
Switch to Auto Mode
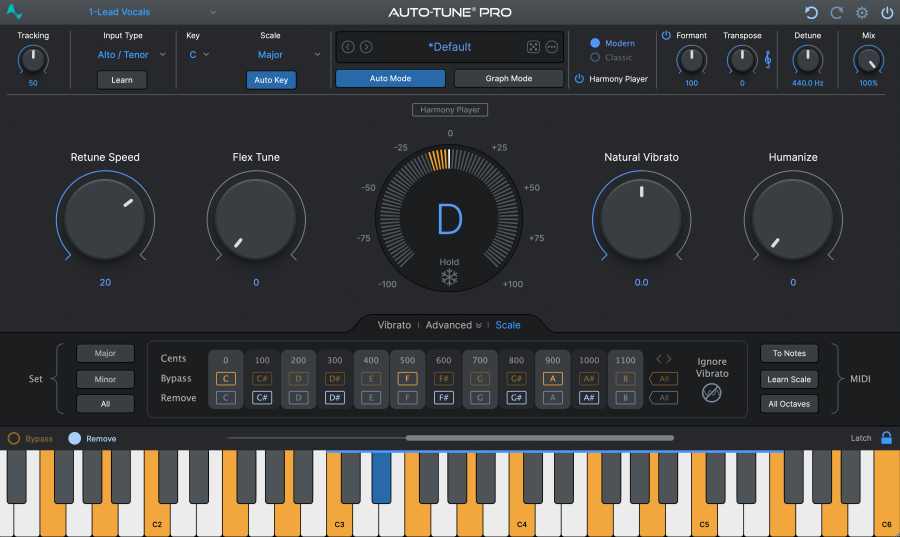click(390, 79)
